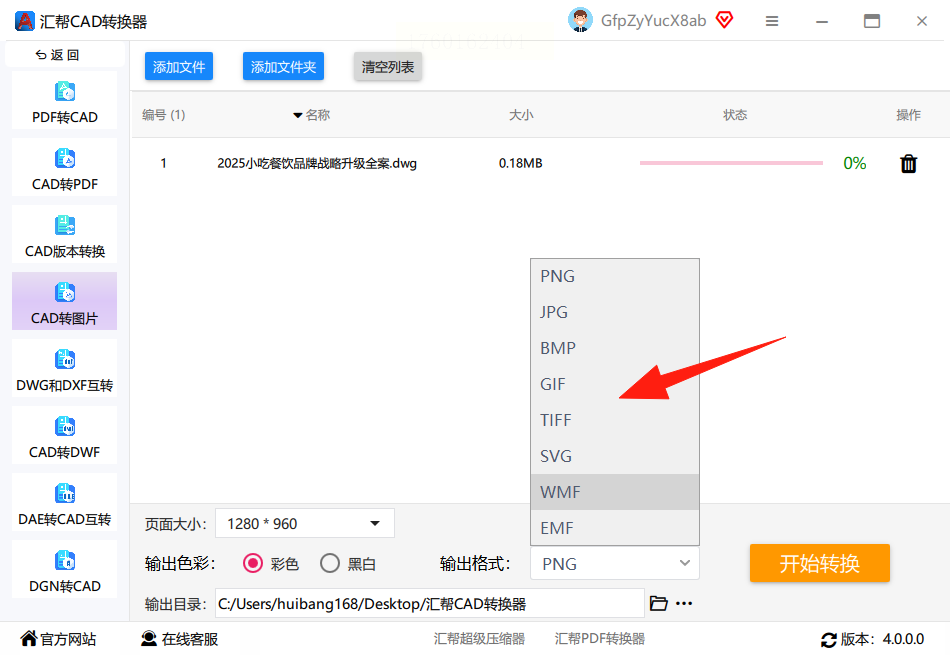
Task: Click the 添加文件 button
Action: (x=179, y=67)
